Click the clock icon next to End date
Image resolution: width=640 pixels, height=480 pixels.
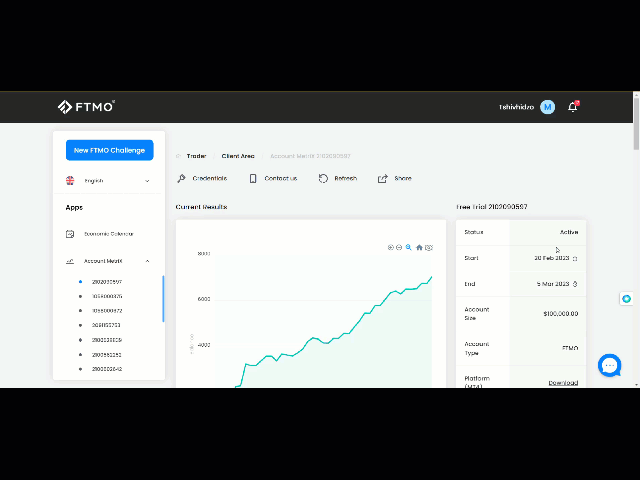[575, 284]
